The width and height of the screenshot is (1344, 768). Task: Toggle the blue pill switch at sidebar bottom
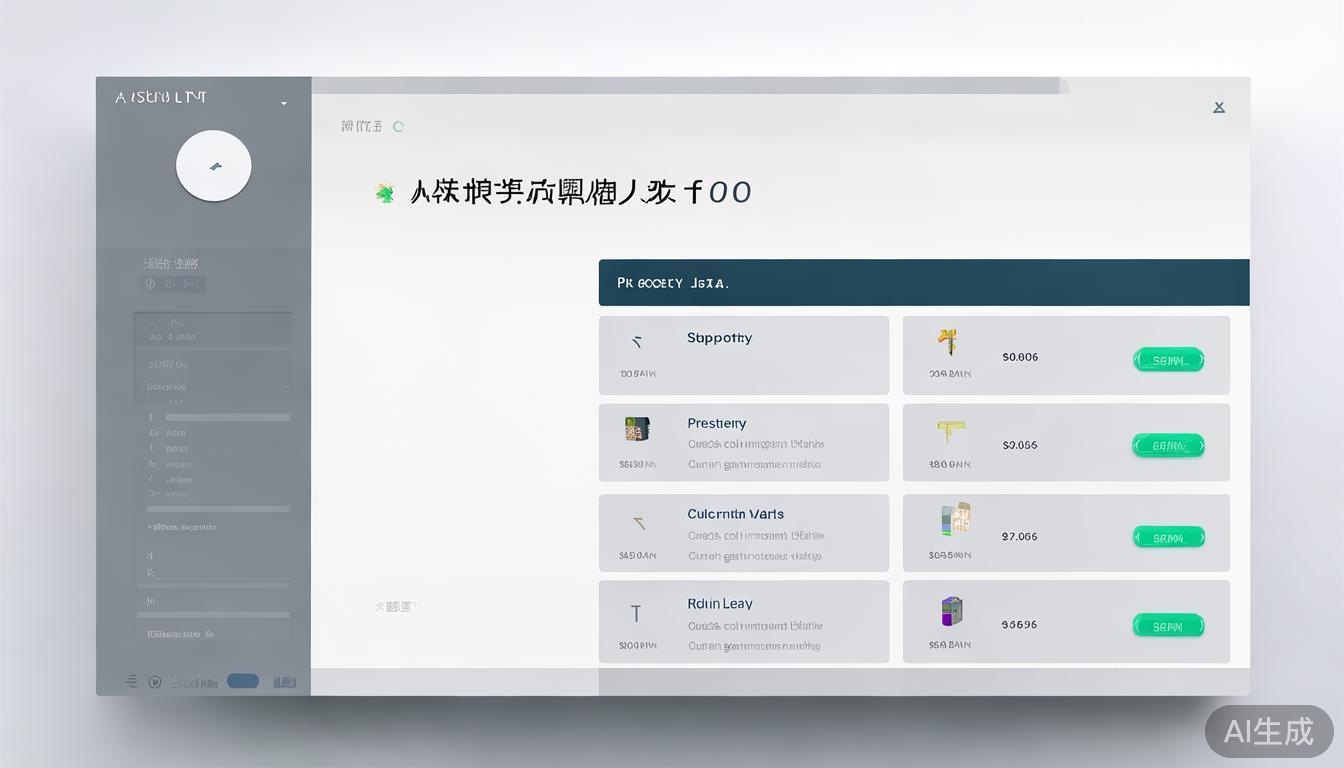pyautogui.click(x=243, y=681)
